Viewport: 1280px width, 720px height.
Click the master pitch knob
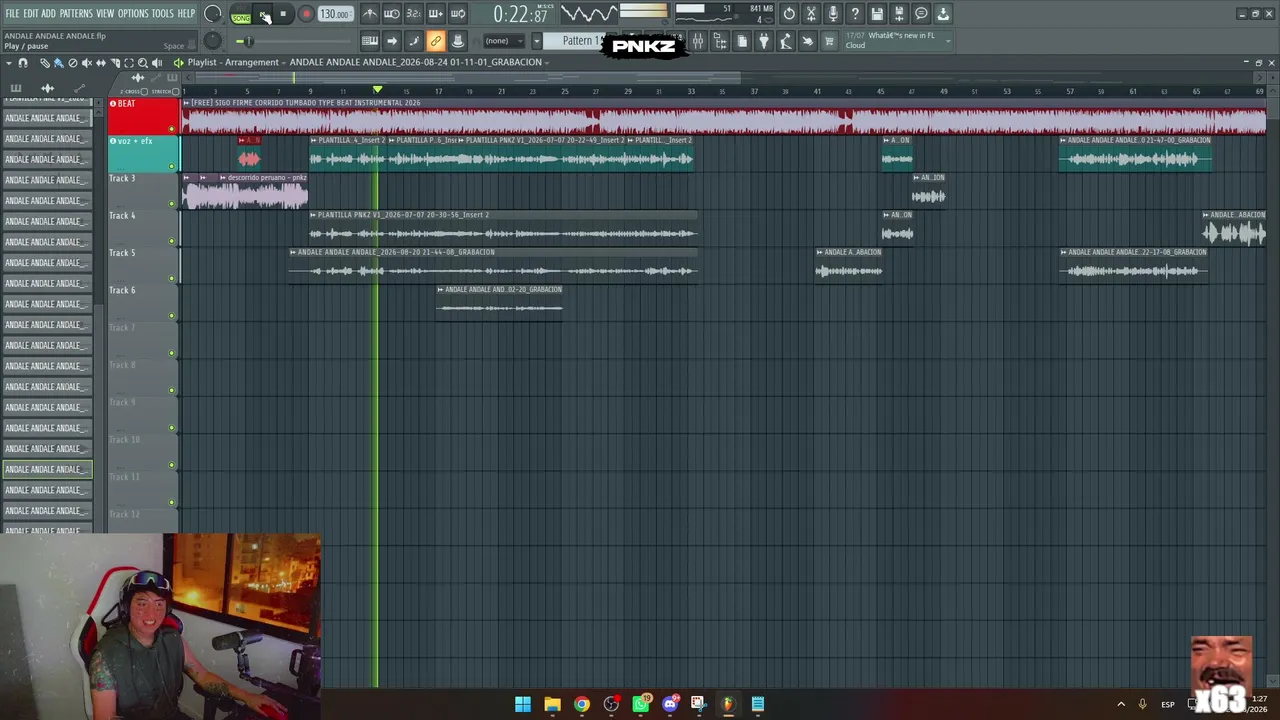tap(212, 41)
